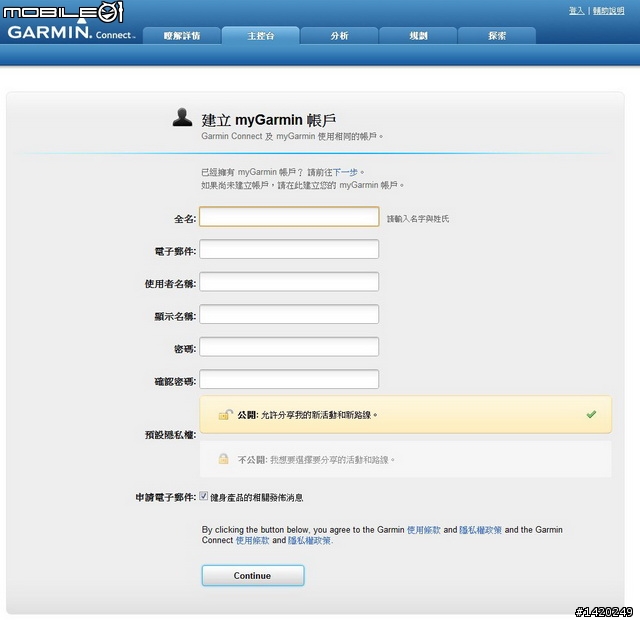Screen dimensions: 640x620
Task: Toggle the 健身產品的相關發佈消息 checkbox
Action: [203, 496]
